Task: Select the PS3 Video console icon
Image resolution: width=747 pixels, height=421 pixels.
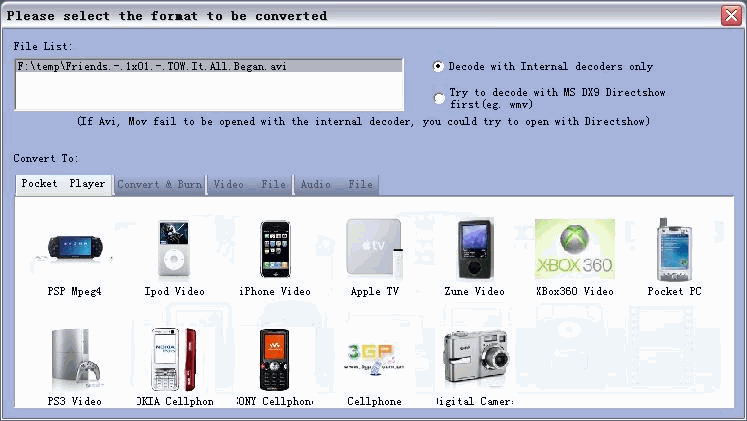Action: pyautogui.click(x=75, y=359)
